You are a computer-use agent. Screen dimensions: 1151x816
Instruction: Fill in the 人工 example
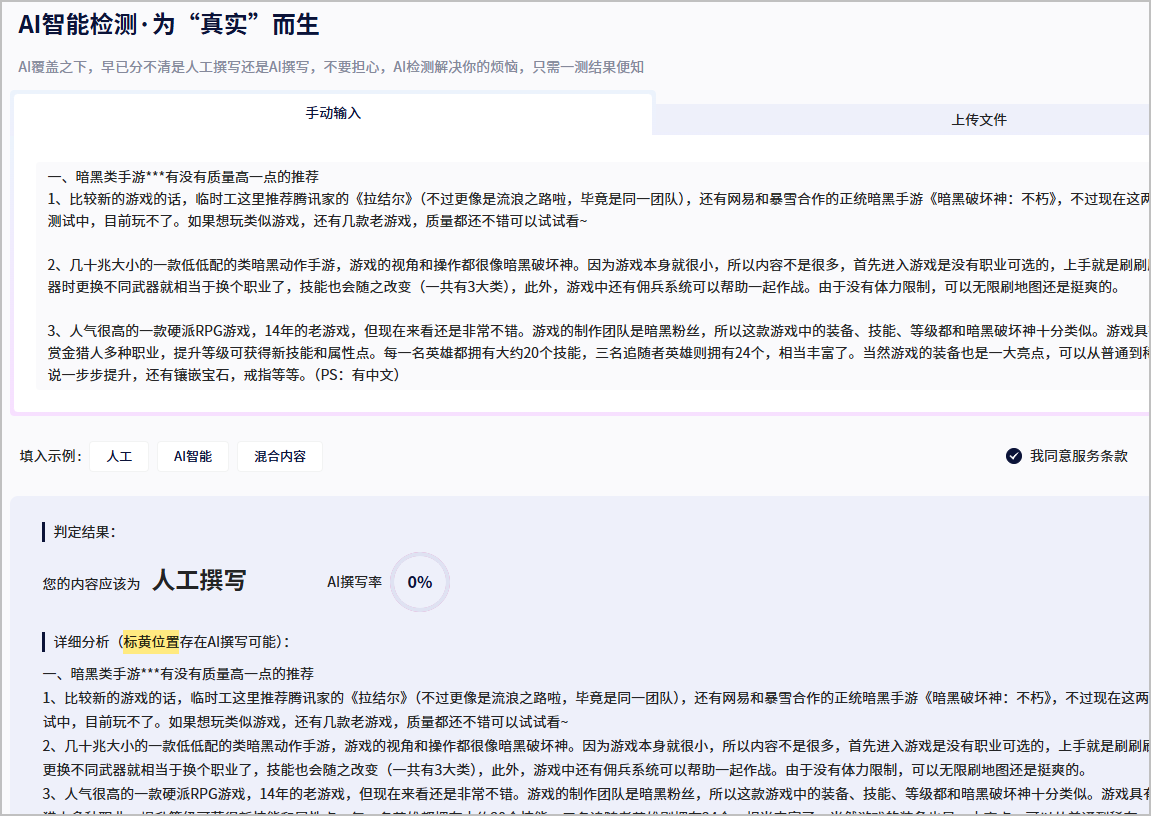(119, 457)
